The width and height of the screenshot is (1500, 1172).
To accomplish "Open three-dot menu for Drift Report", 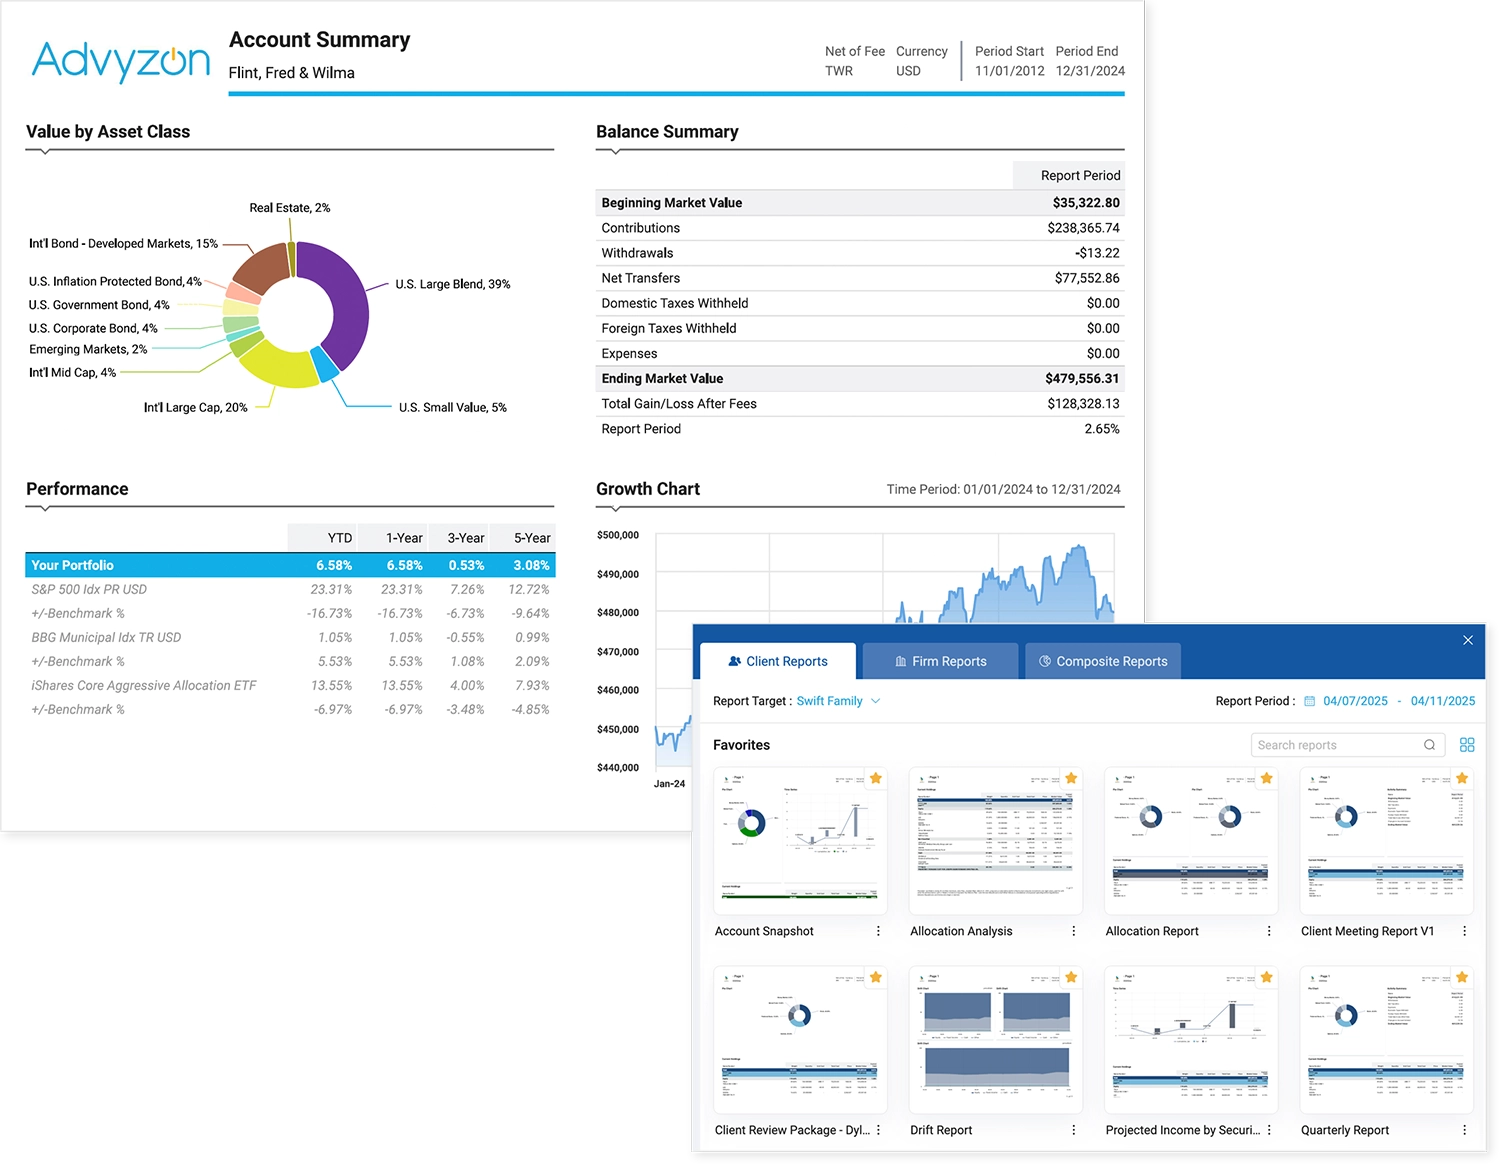I will (x=1074, y=1130).
